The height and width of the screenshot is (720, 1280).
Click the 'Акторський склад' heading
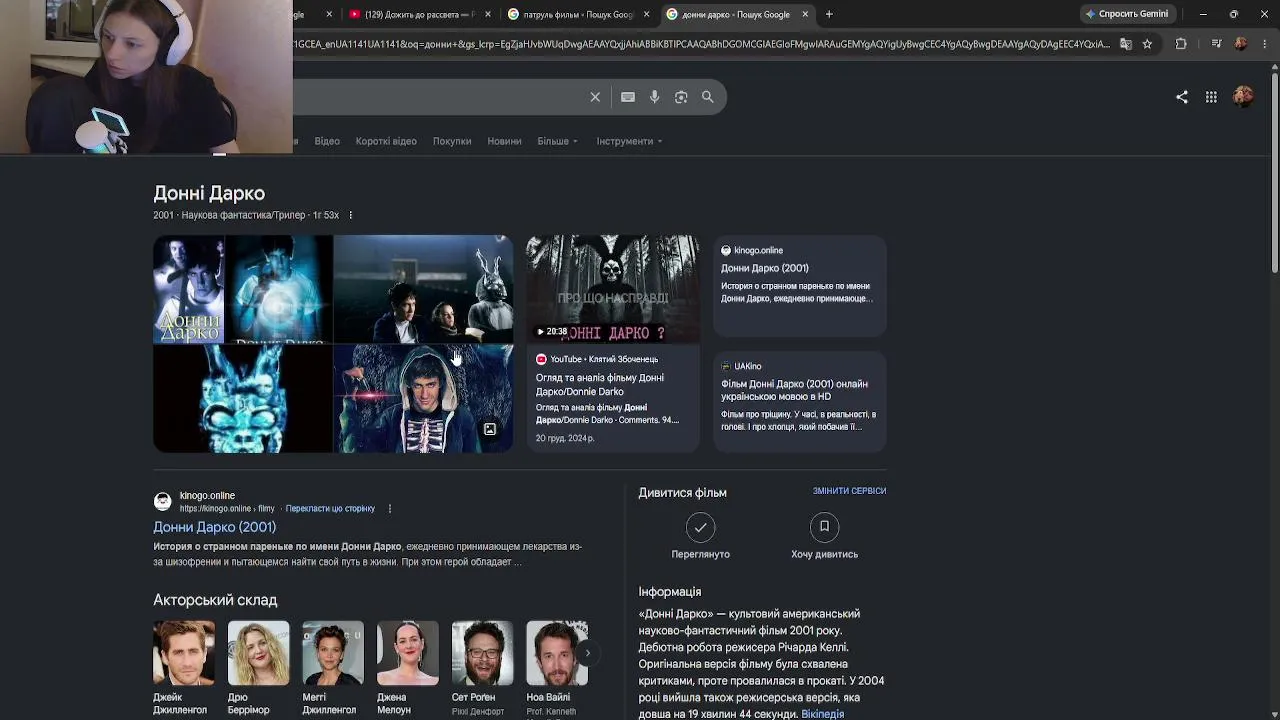point(215,600)
